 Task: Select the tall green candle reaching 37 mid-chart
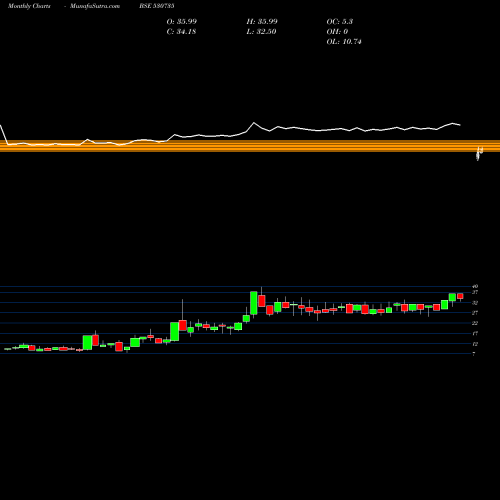pyautogui.click(x=254, y=303)
